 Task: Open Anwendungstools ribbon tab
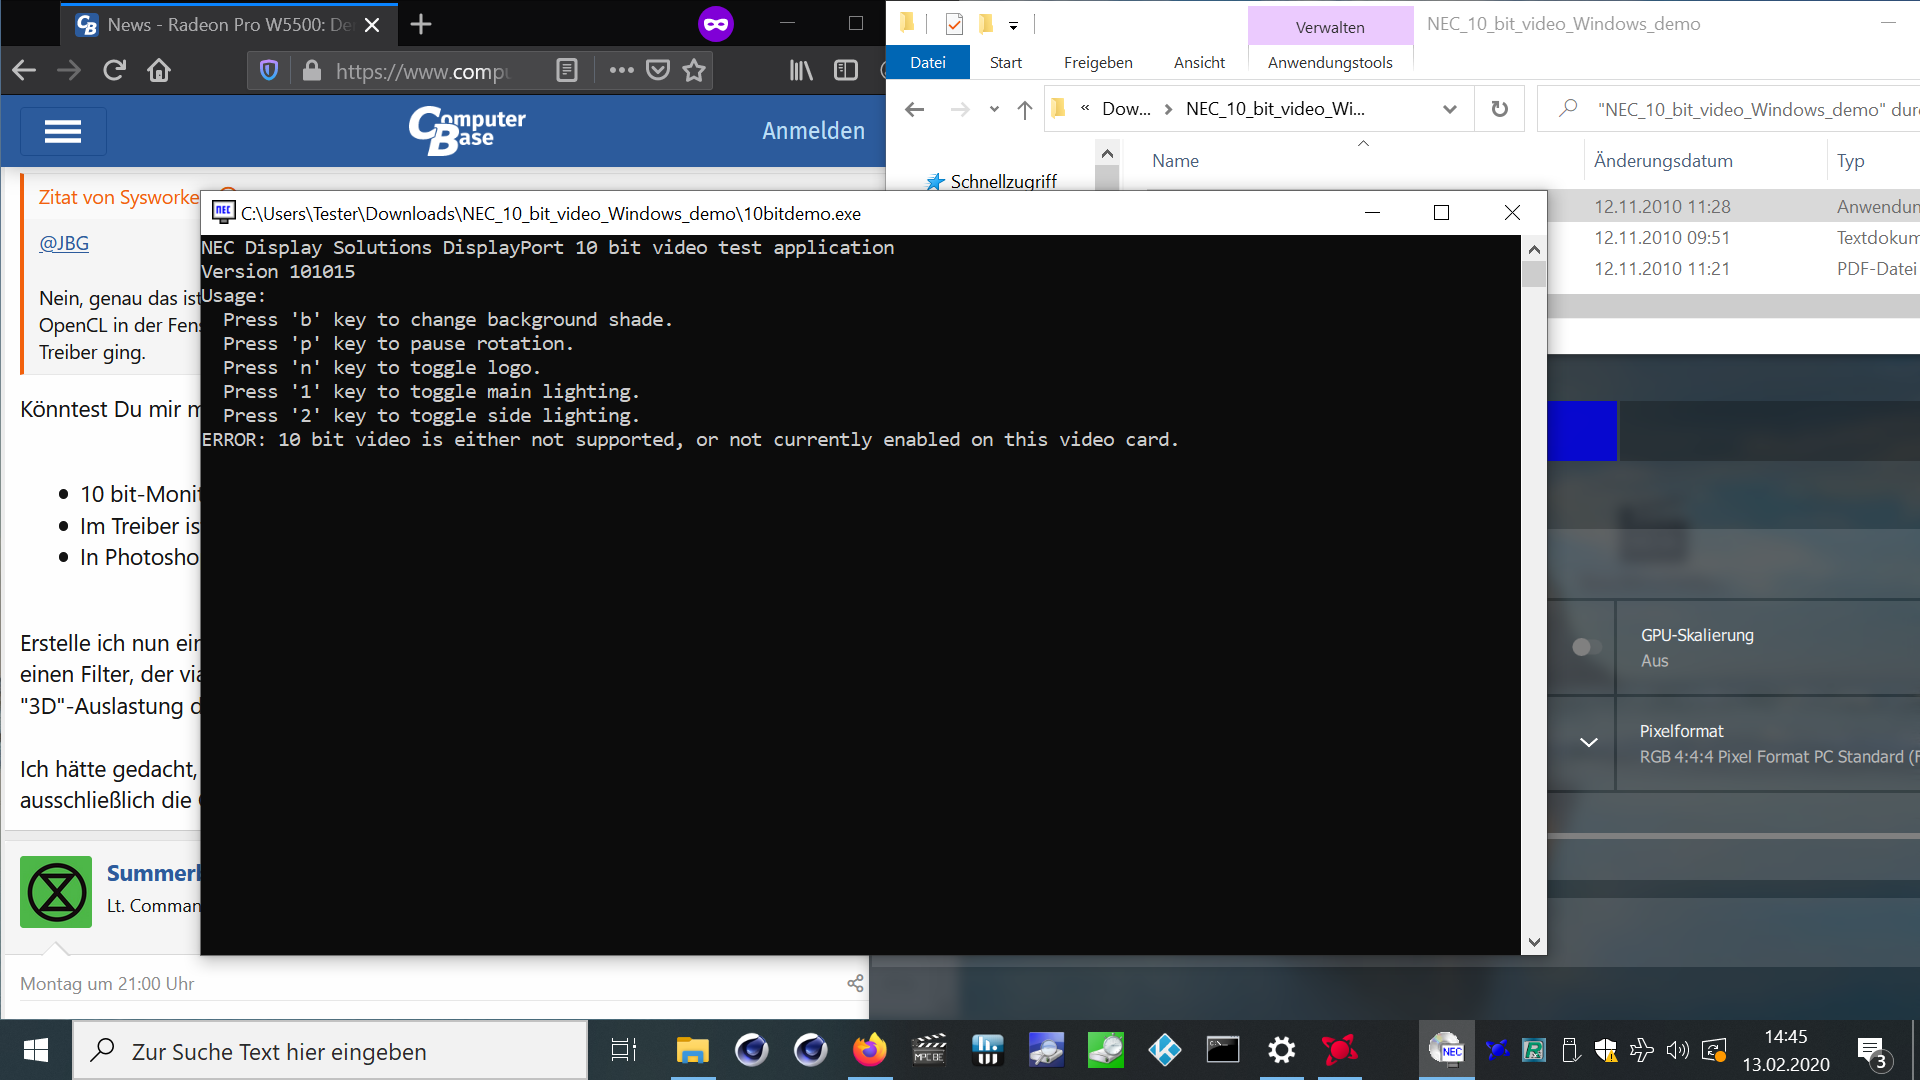(x=1330, y=62)
